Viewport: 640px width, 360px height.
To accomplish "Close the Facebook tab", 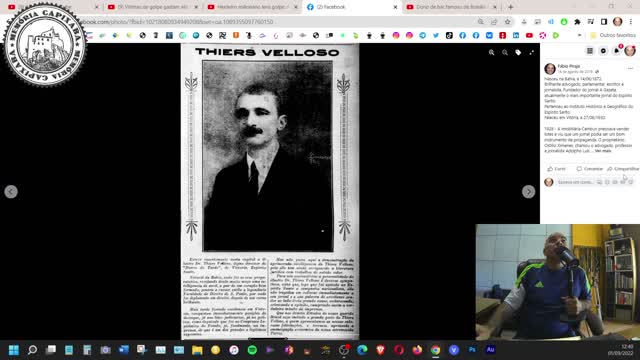I will (395, 7).
